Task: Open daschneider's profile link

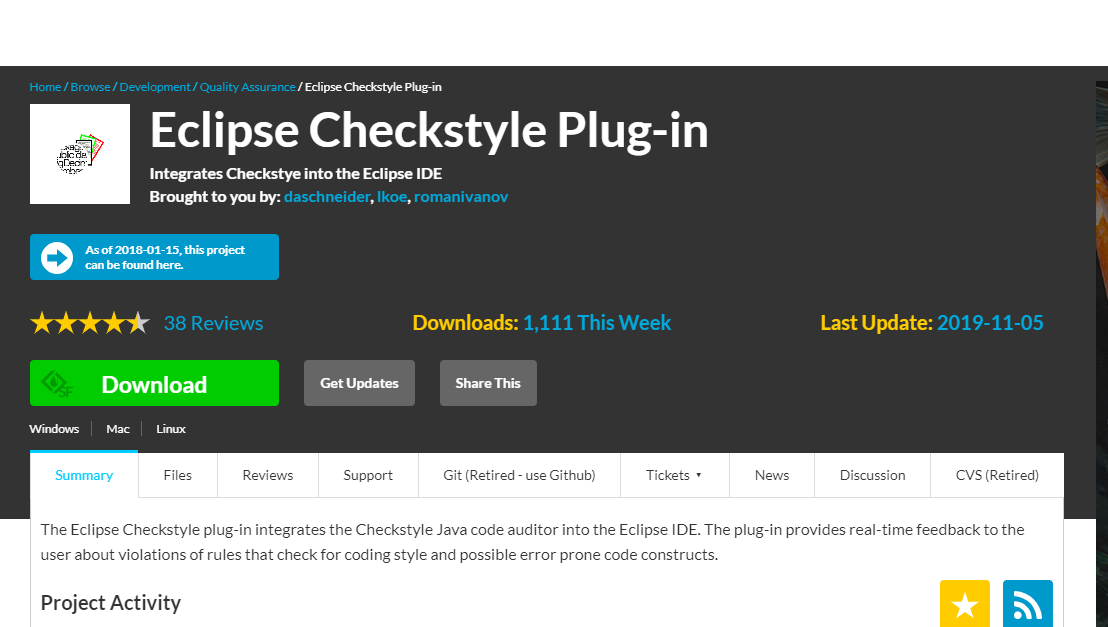Action: 326,197
